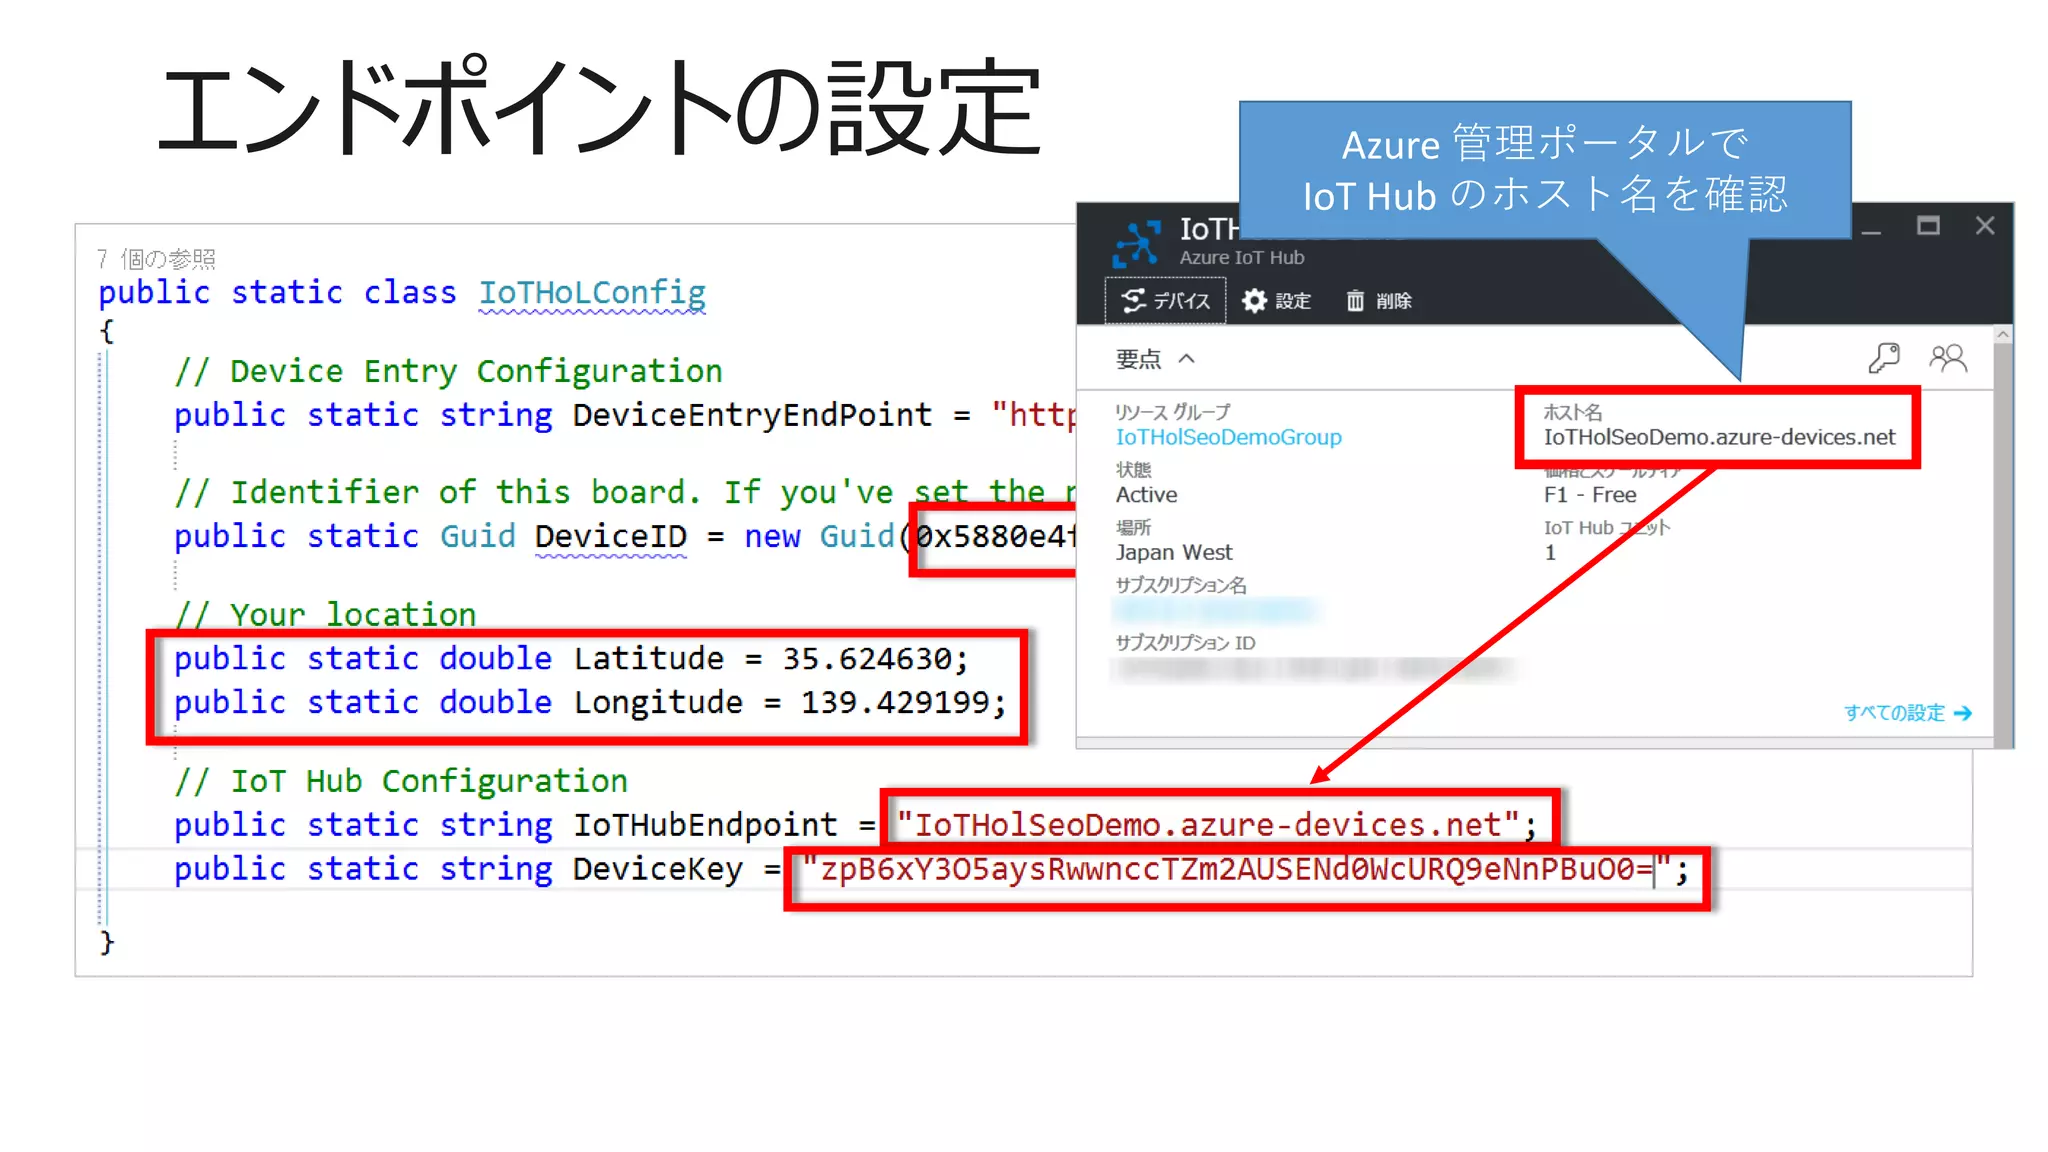The image size is (2048, 1152).
Task: Click the '// Device Entry Configuration' comment
Action: 448,370
